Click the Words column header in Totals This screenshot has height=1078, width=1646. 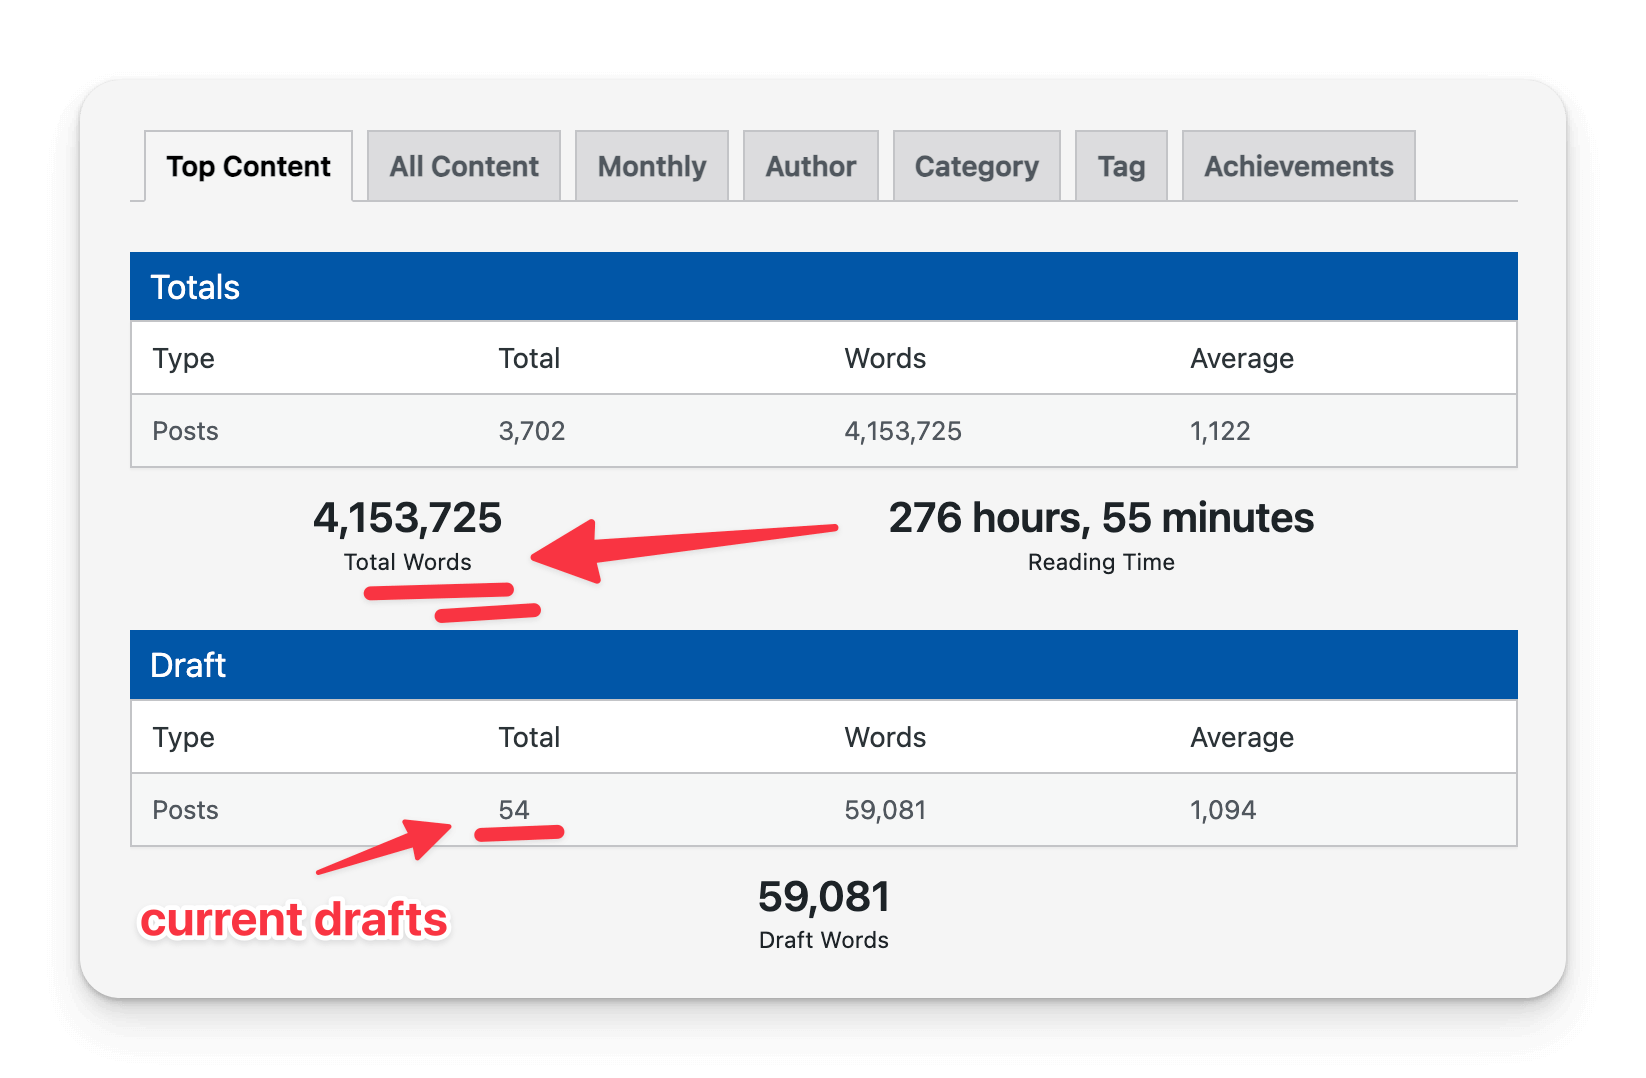(885, 358)
